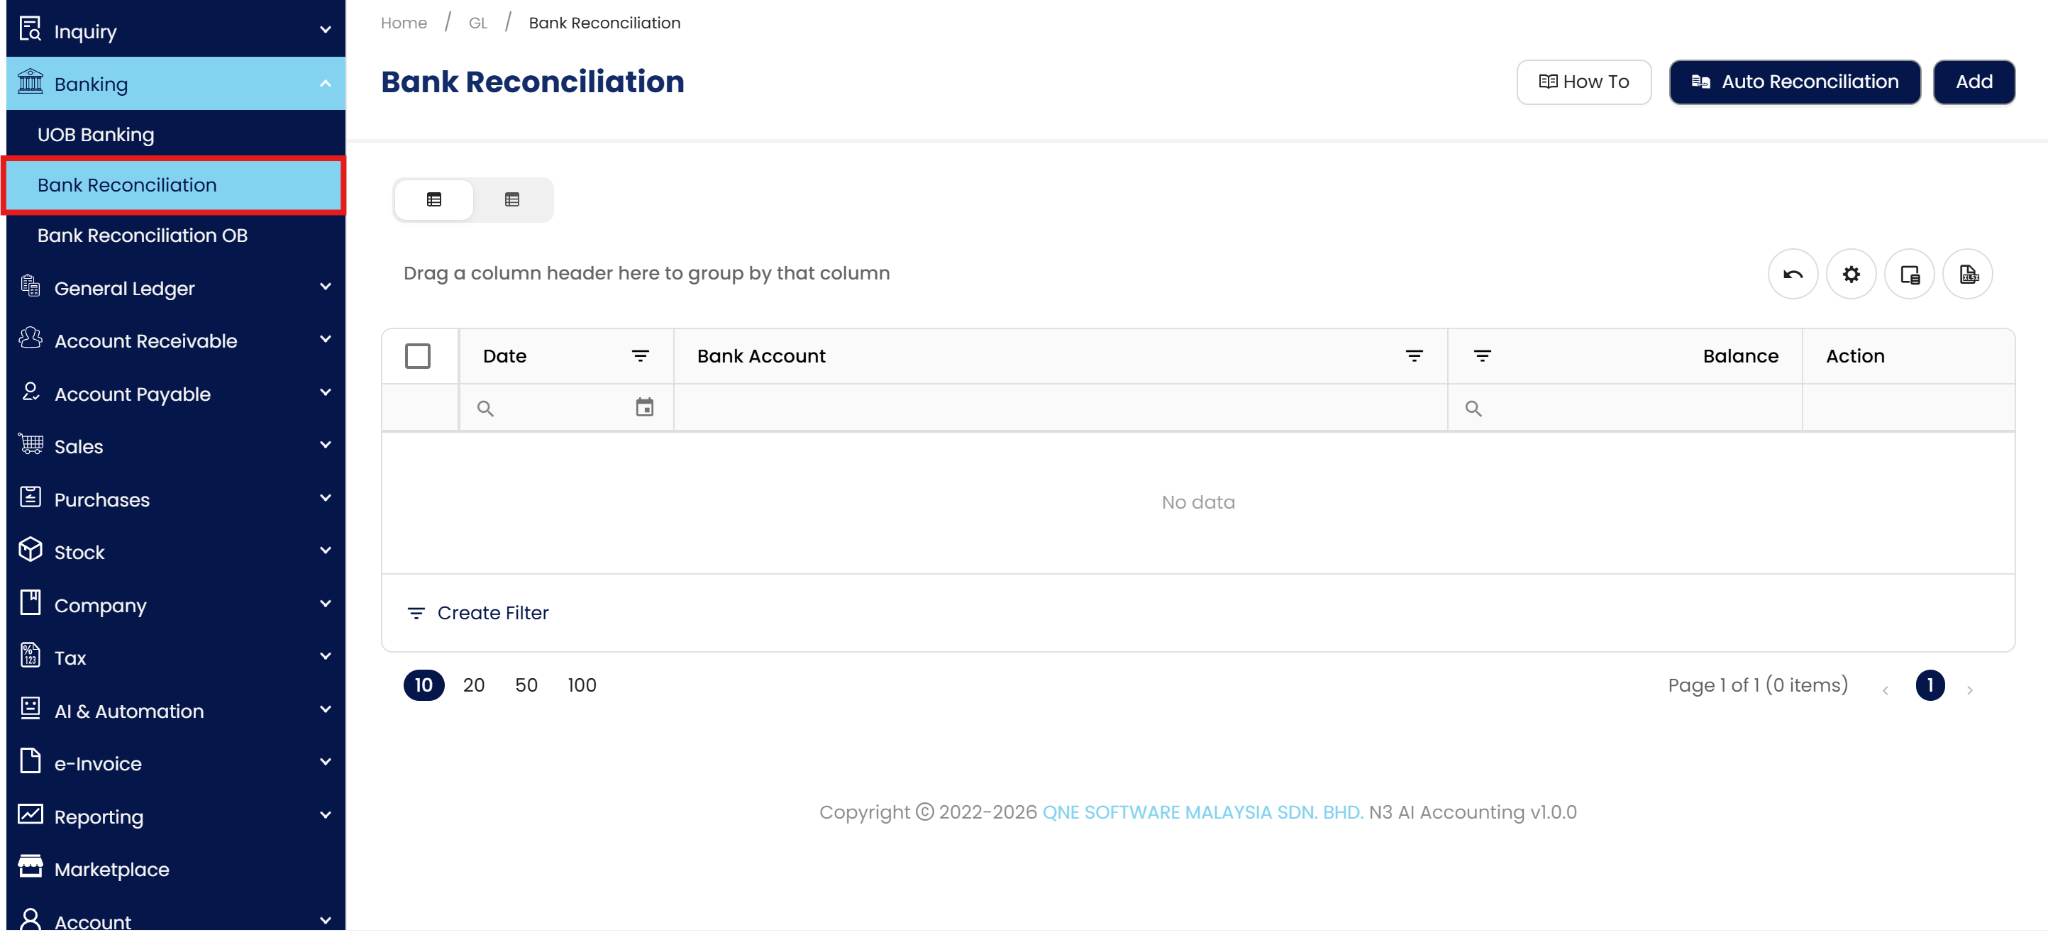The height and width of the screenshot is (931, 2048).
Task: Expand the Account Receivable menu
Action: coord(175,341)
